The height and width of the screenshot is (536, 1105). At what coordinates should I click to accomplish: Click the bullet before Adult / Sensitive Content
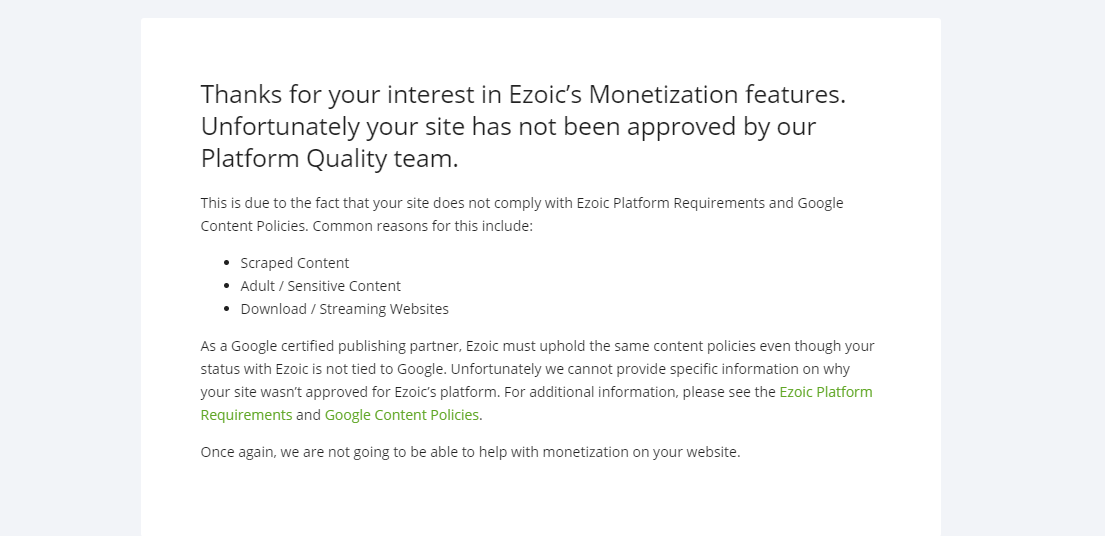[x=226, y=286]
